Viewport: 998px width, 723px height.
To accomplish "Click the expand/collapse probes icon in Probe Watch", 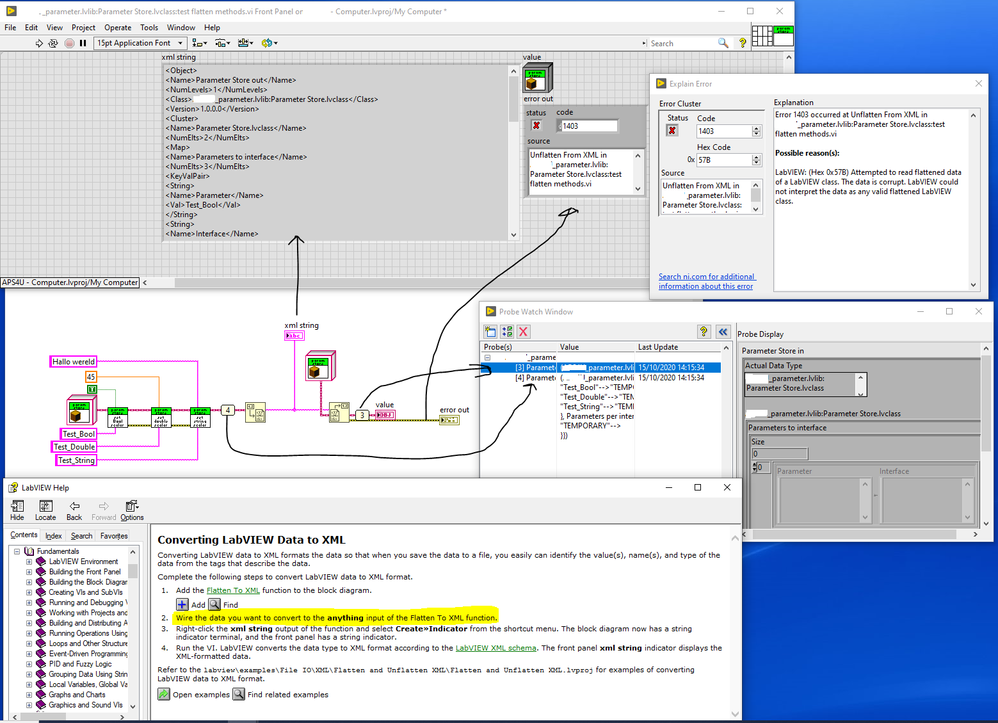I will tap(507, 332).
